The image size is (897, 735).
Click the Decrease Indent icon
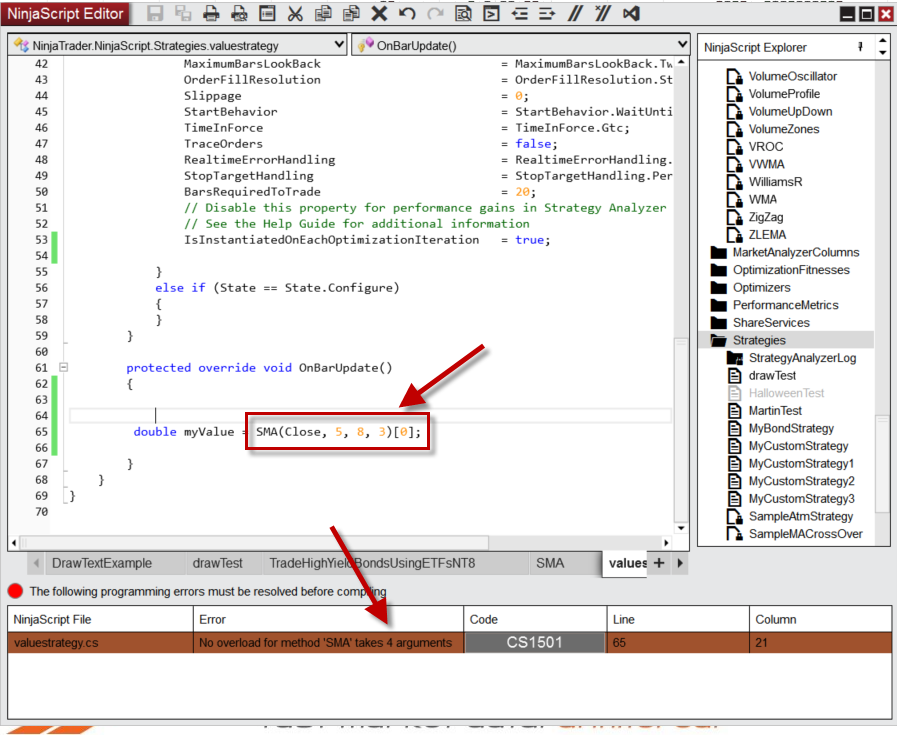coord(519,13)
